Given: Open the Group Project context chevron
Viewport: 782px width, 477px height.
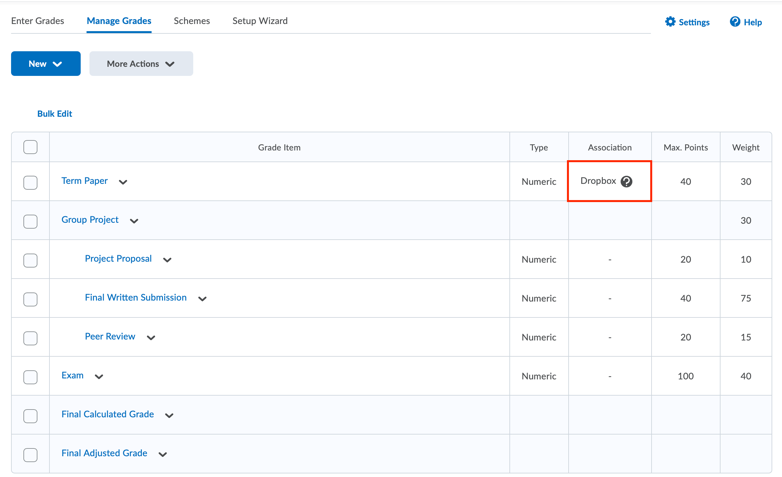Looking at the screenshot, I should (134, 221).
